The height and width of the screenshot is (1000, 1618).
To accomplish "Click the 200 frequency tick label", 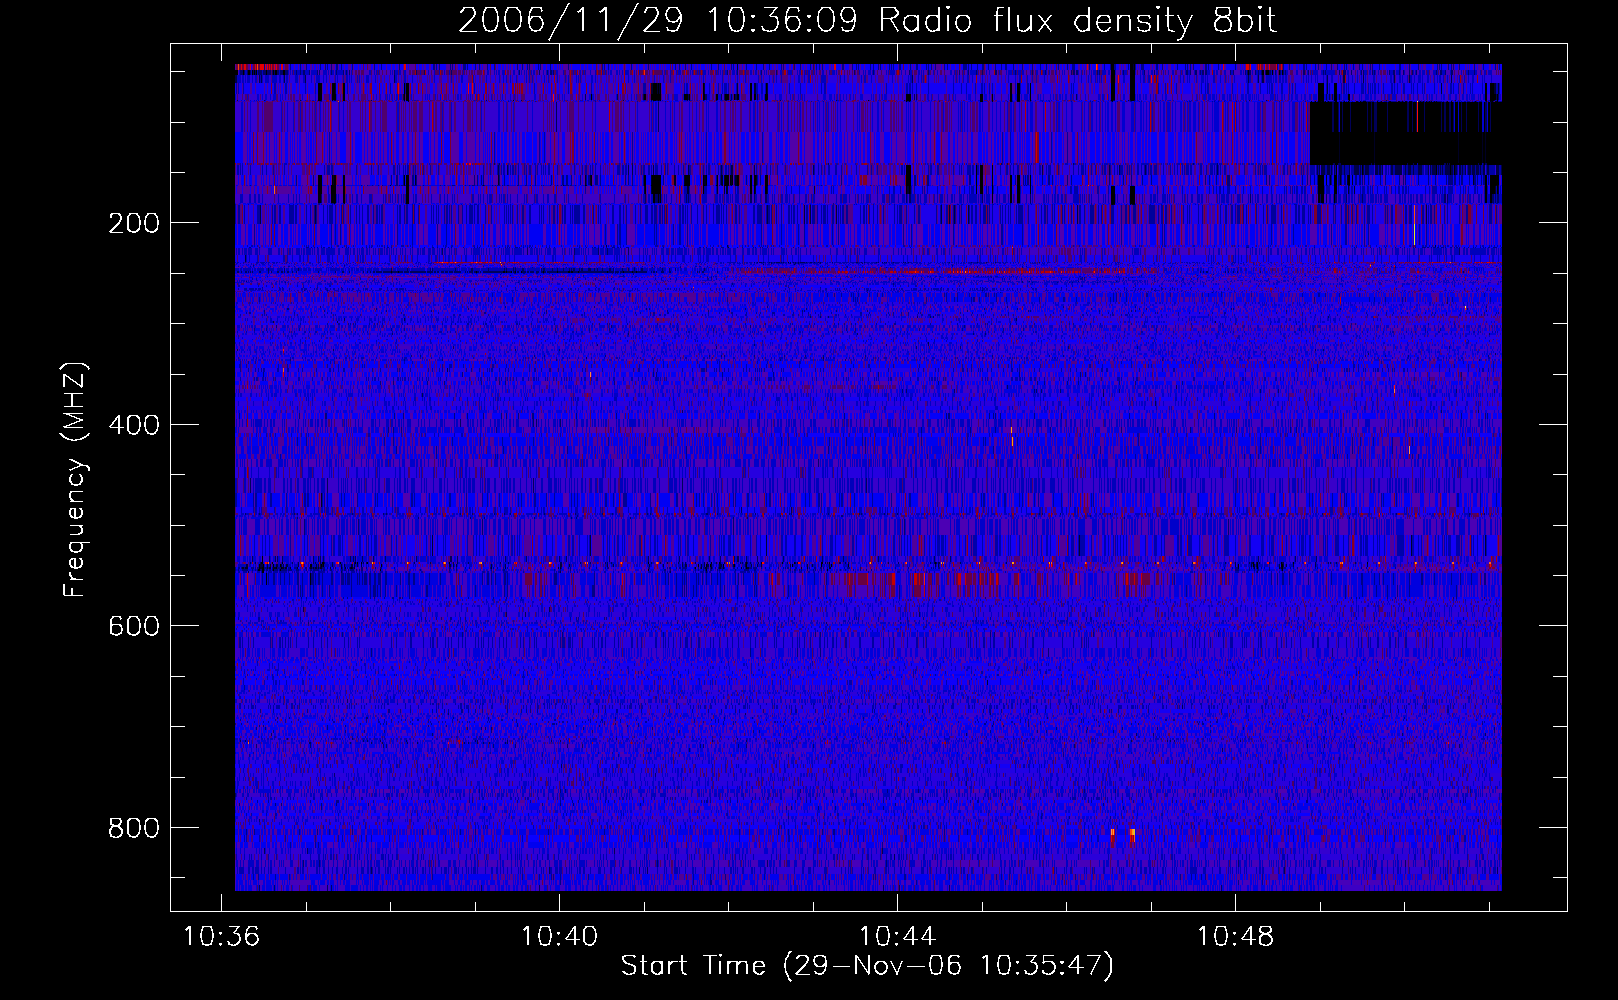I will pos(134,223).
